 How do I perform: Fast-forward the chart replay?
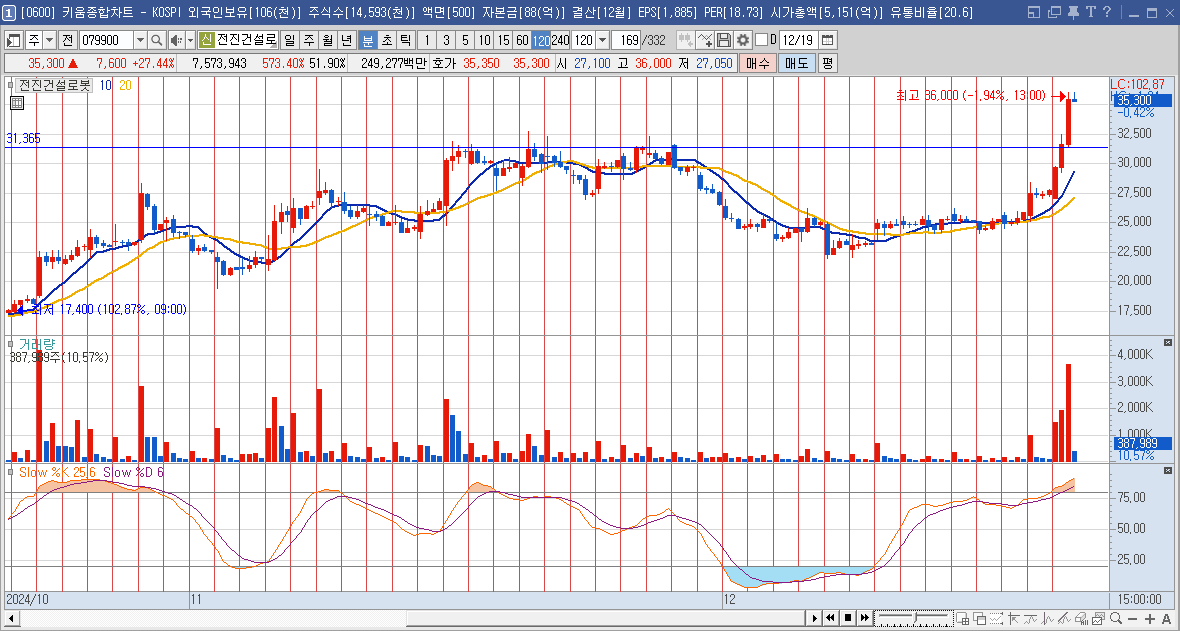tap(865, 618)
